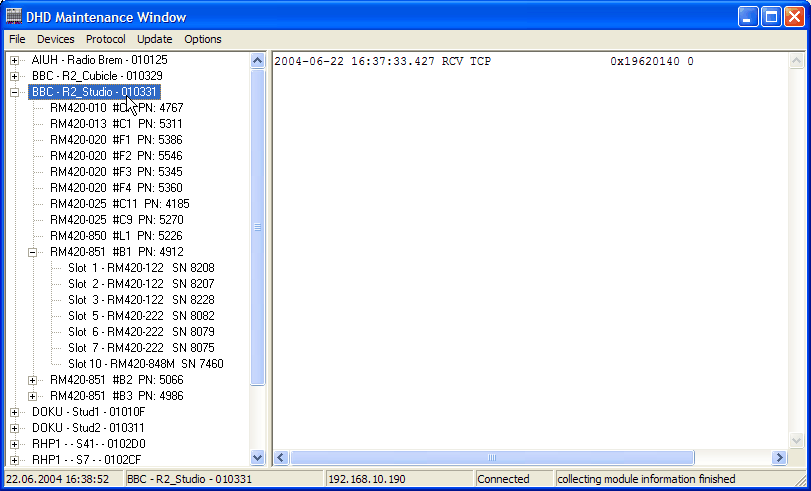
Task: Close the DHD Maintenance Window
Action: click(x=794, y=17)
